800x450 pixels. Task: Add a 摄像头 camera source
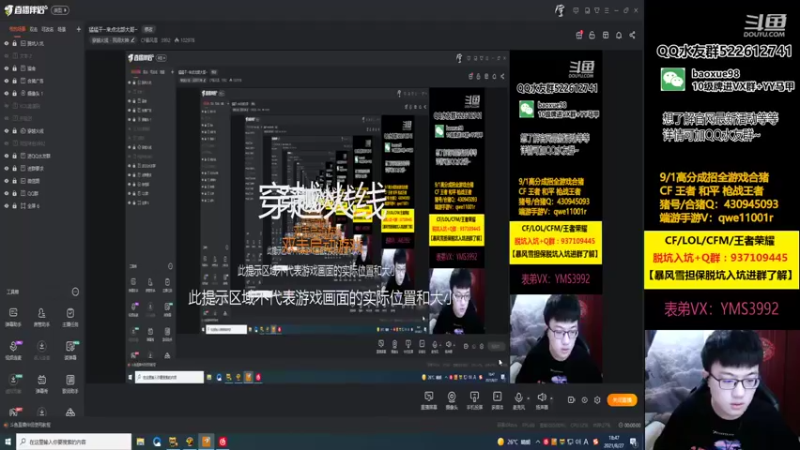[x=452, y=400]
